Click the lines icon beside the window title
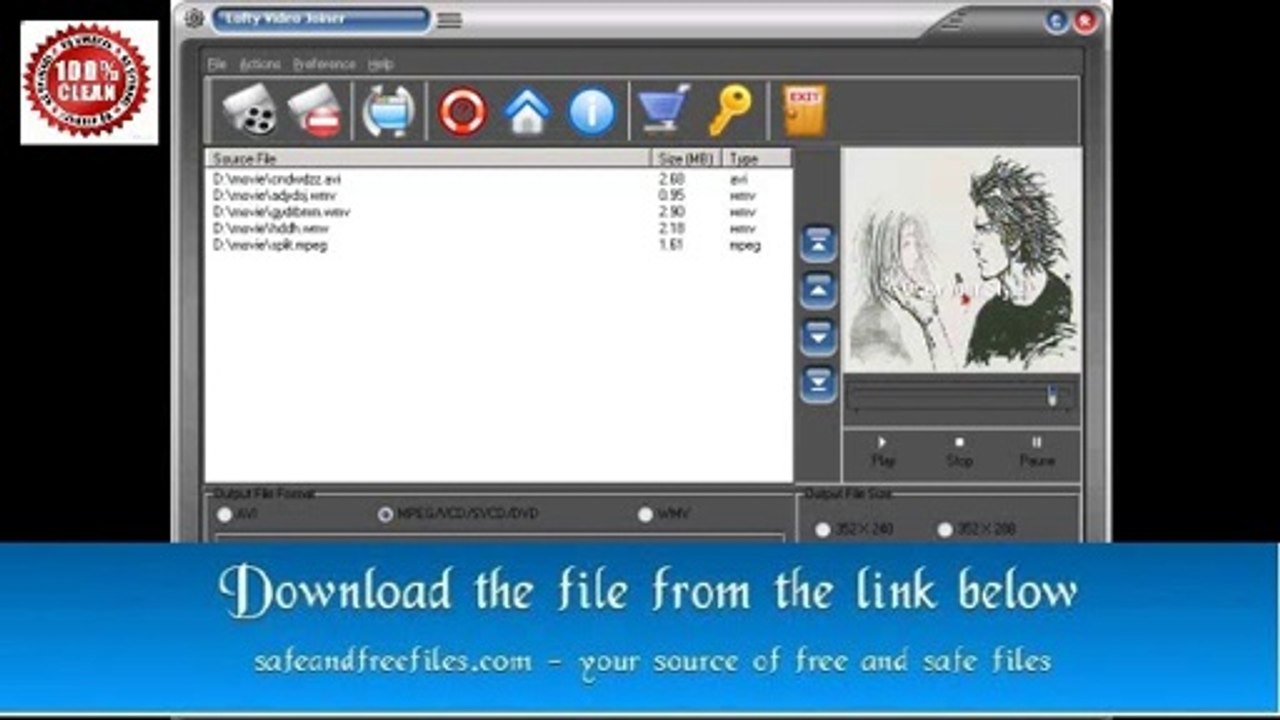Image resolution: width=1280 pixels, height=720 pixels. [x=449, y=20]
